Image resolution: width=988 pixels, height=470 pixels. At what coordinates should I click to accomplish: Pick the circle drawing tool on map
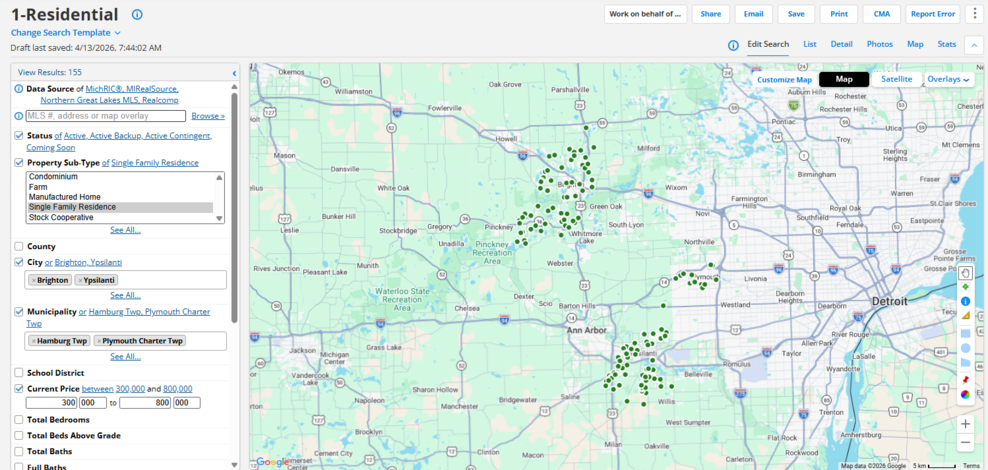click(x=965, y=348)
